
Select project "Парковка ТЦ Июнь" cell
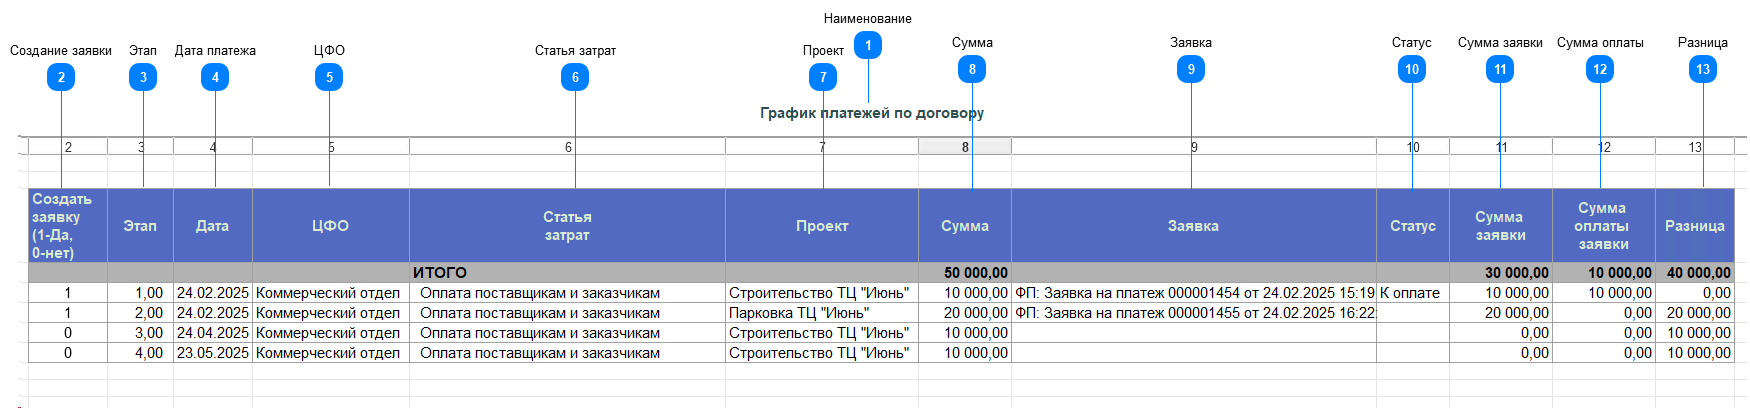[x=822, y=313]
